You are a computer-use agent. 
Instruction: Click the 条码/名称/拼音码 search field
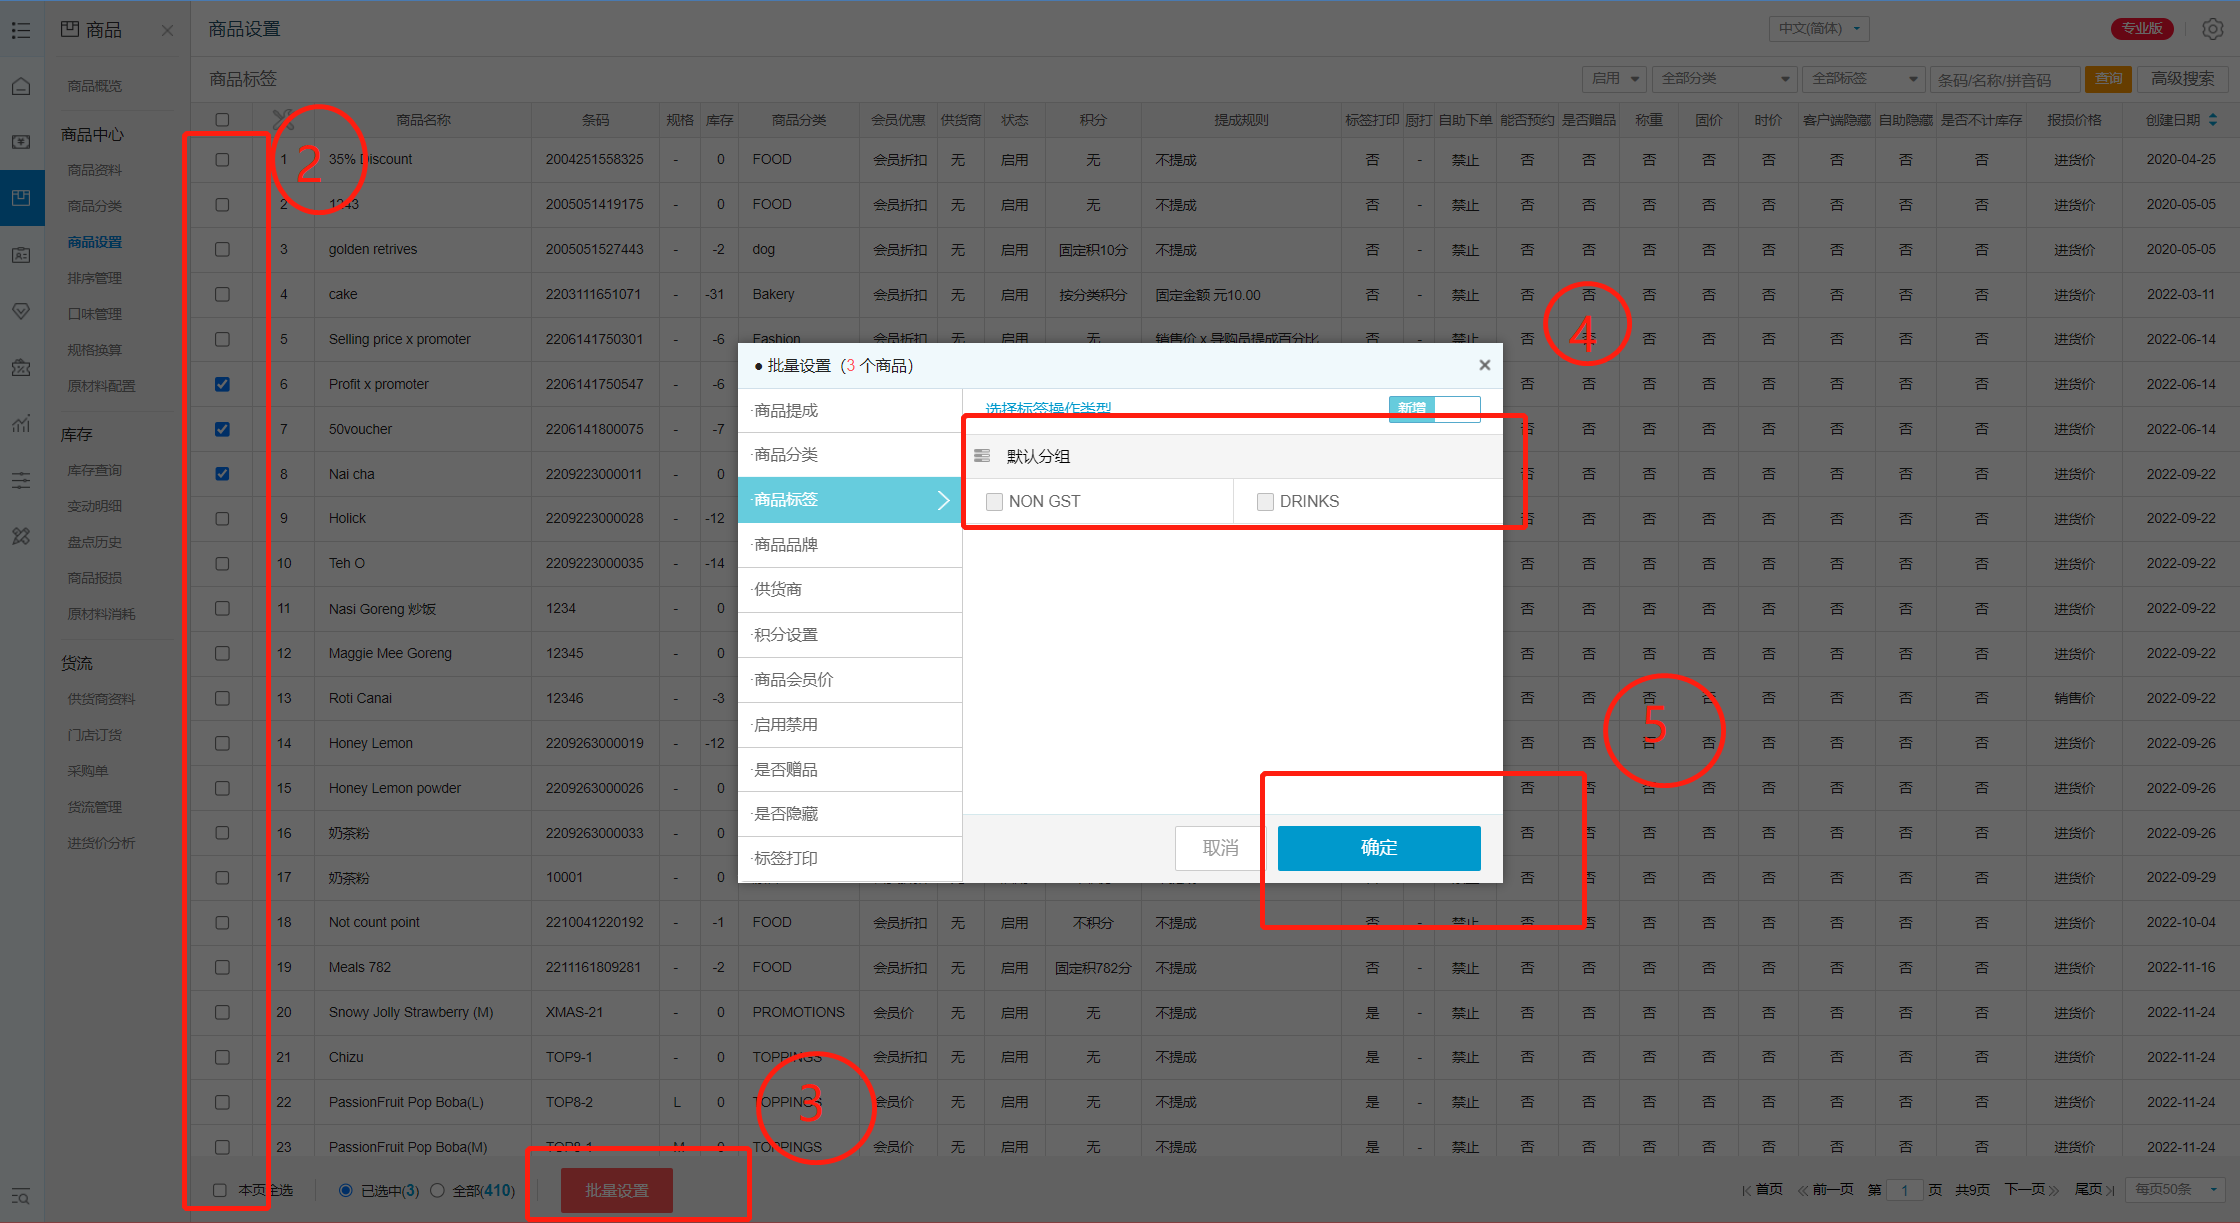click(2003, 80)
